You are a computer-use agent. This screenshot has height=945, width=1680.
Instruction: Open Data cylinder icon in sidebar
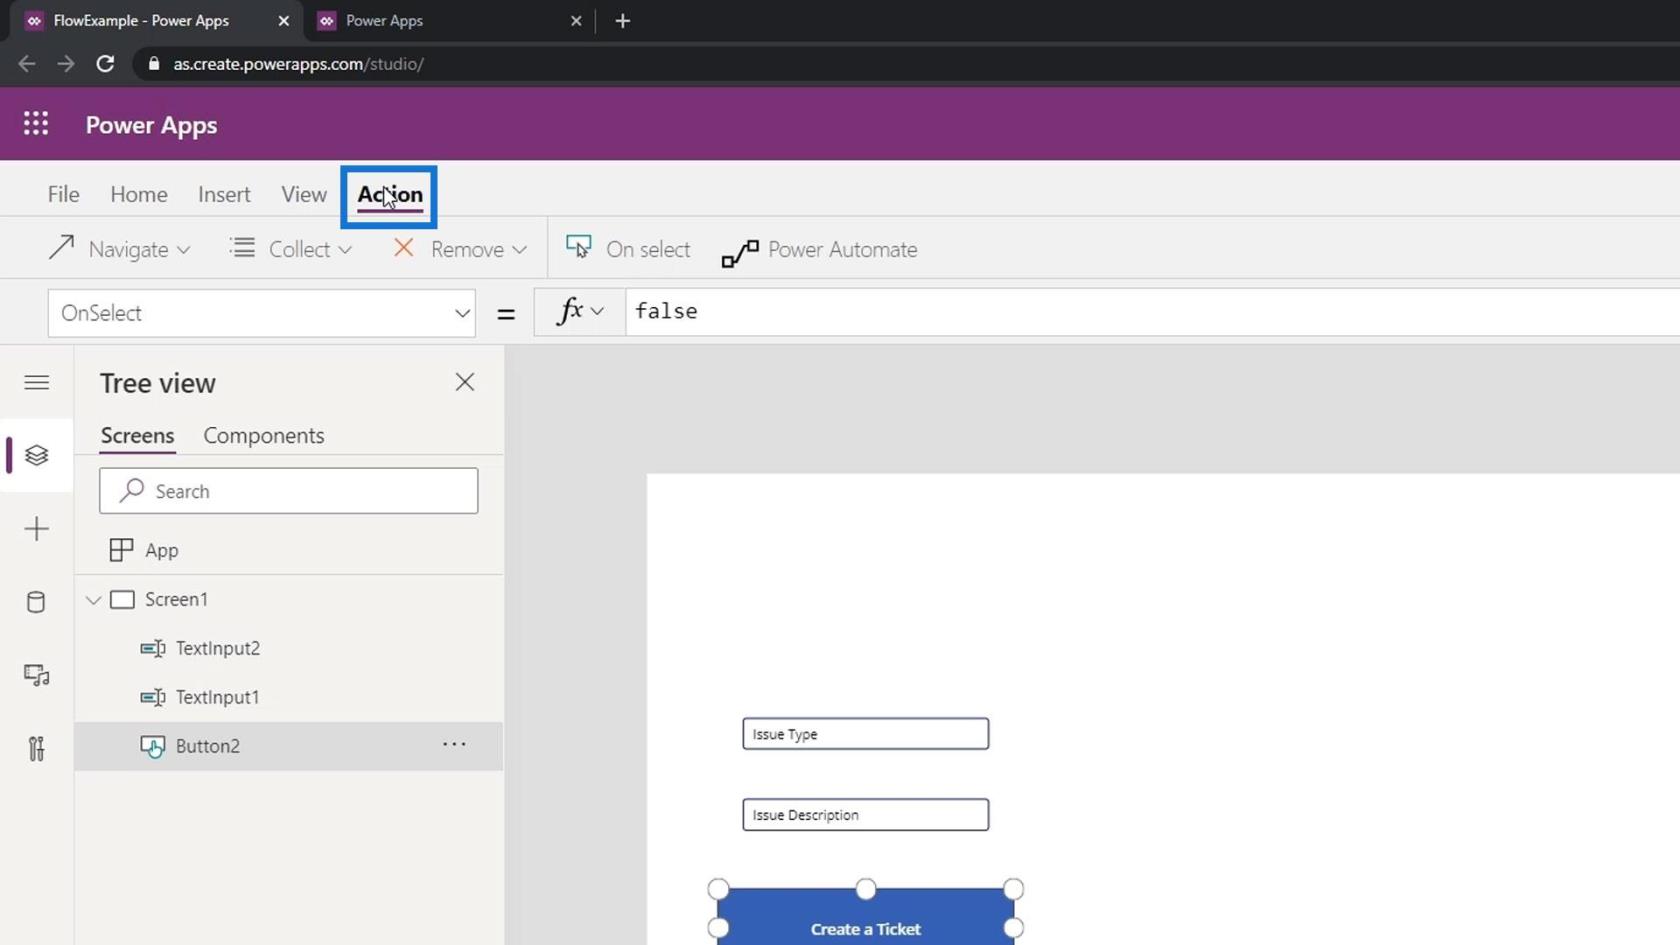pyautogui.click(x=36, y=602)
